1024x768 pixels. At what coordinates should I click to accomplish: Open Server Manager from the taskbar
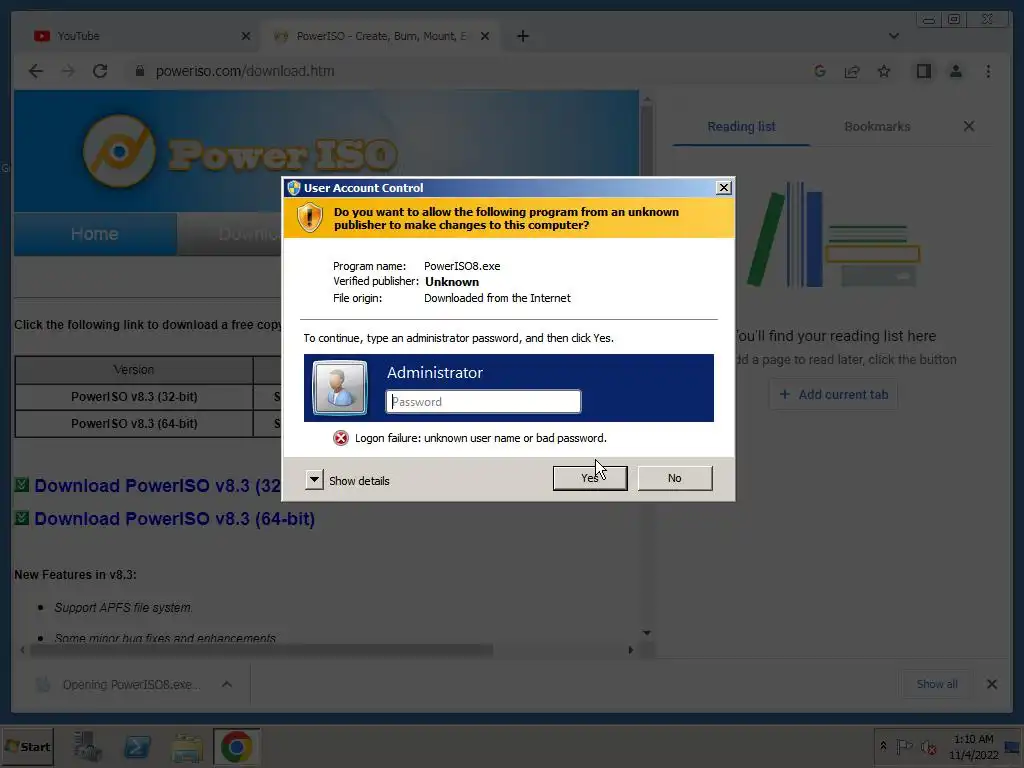tap(87, 746)
